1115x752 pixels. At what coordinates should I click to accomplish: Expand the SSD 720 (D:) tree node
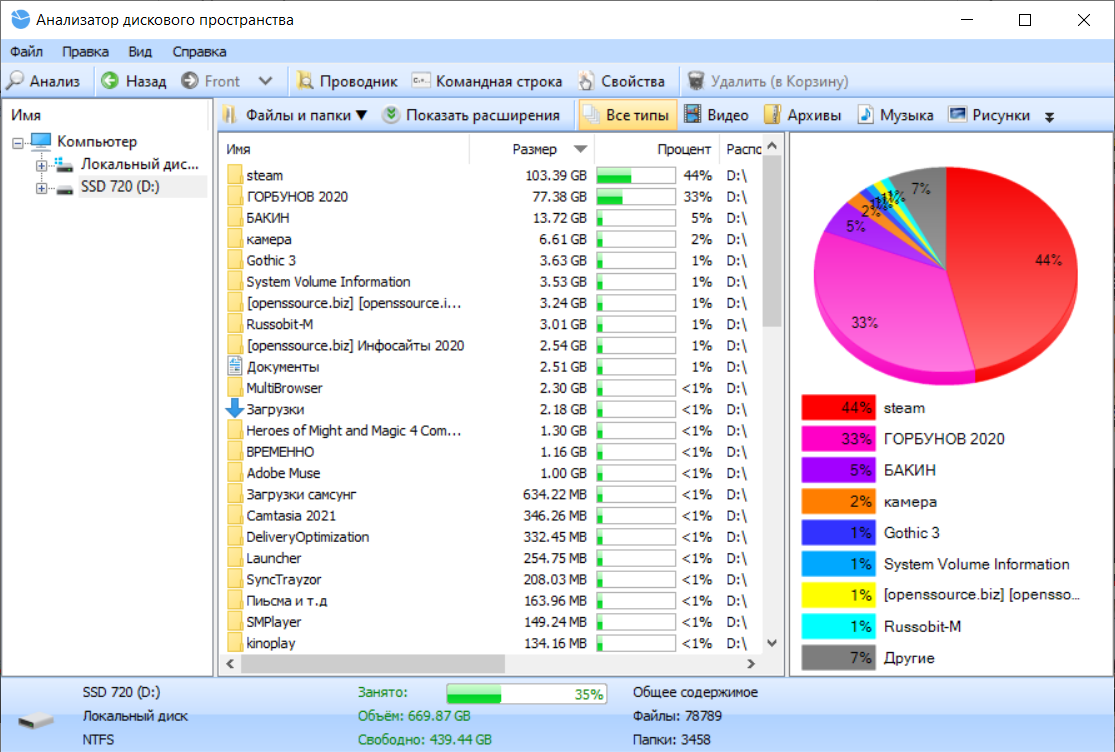point(41,188)
